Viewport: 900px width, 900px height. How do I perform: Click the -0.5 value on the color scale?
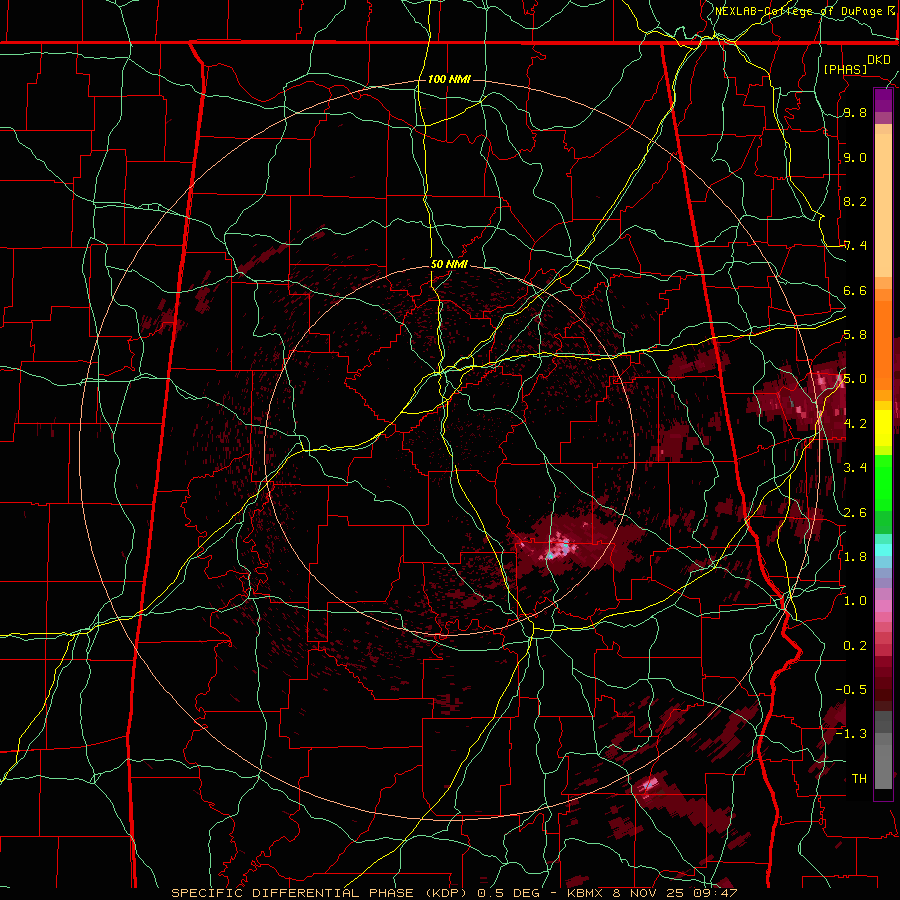tap(851, 689)
